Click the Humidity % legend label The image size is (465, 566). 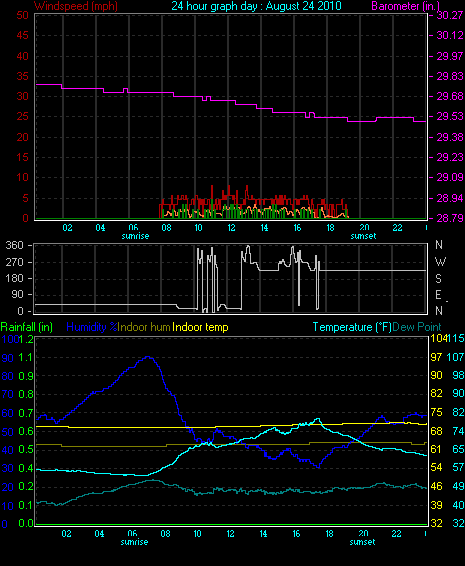92,327
